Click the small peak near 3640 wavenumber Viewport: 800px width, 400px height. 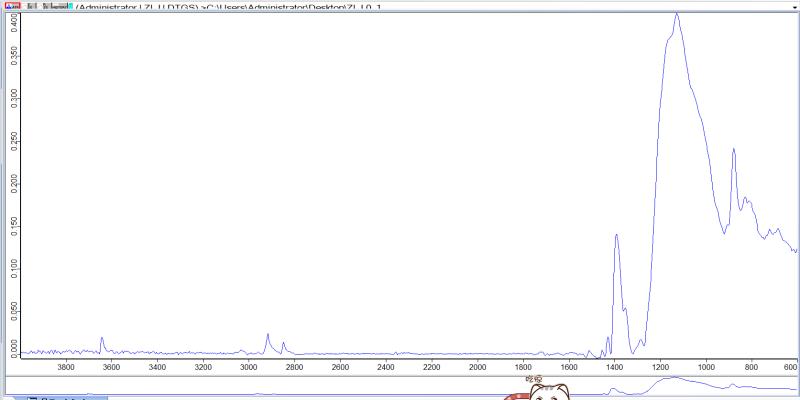click(102, 338)
